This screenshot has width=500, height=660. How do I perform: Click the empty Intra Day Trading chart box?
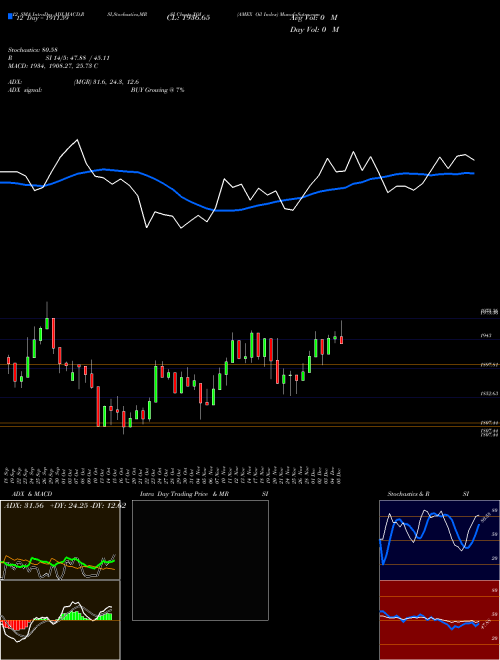pos(200,560)
